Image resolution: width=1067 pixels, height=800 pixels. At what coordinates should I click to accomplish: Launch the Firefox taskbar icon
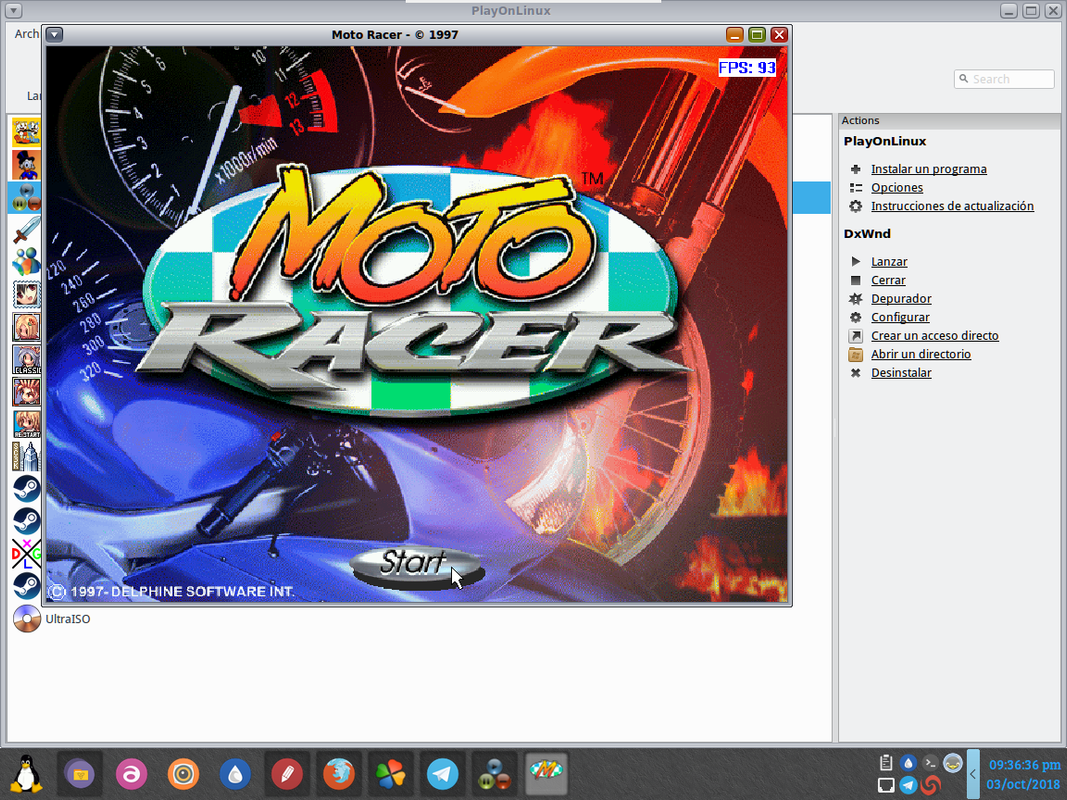pyautogui.click(x=338, y=773)
